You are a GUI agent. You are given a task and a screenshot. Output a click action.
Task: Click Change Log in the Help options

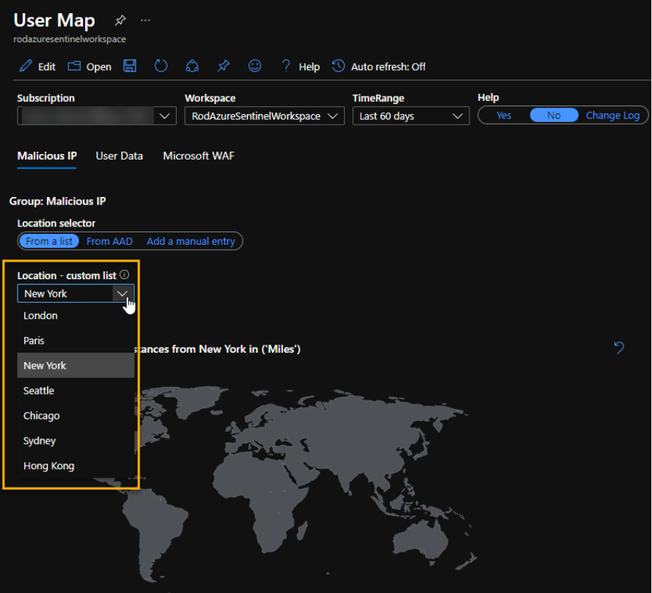(612, 116)
